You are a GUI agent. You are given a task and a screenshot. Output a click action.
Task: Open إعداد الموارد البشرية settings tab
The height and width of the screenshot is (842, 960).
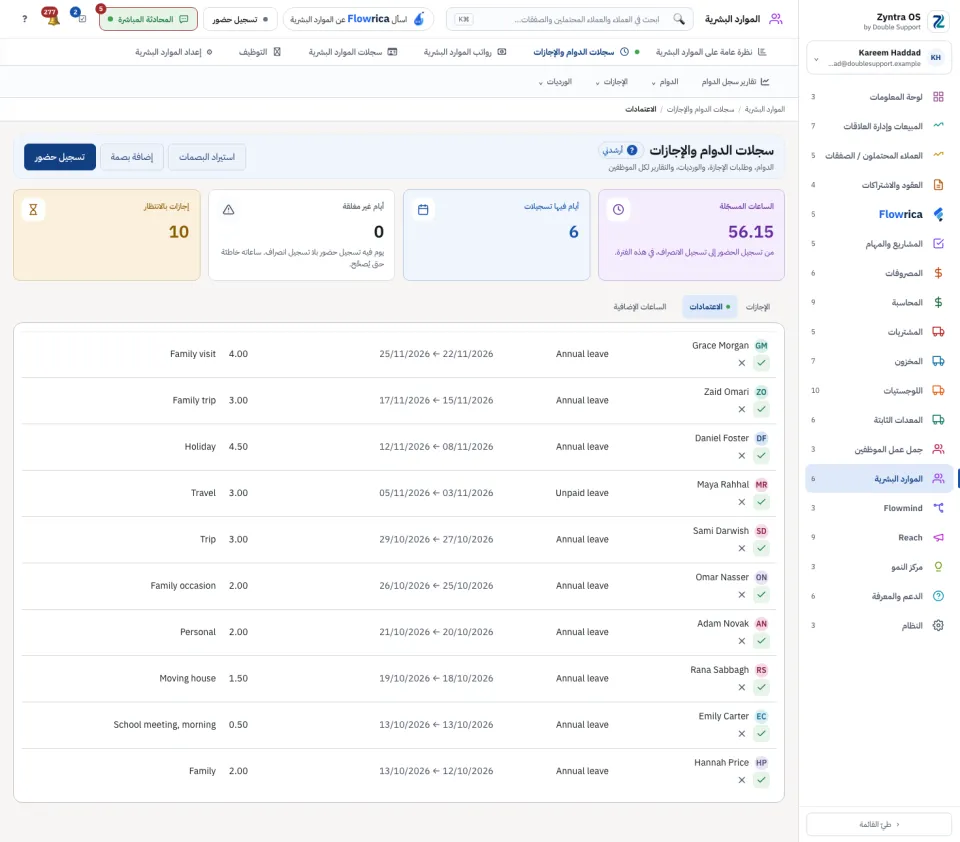point(174,52)
